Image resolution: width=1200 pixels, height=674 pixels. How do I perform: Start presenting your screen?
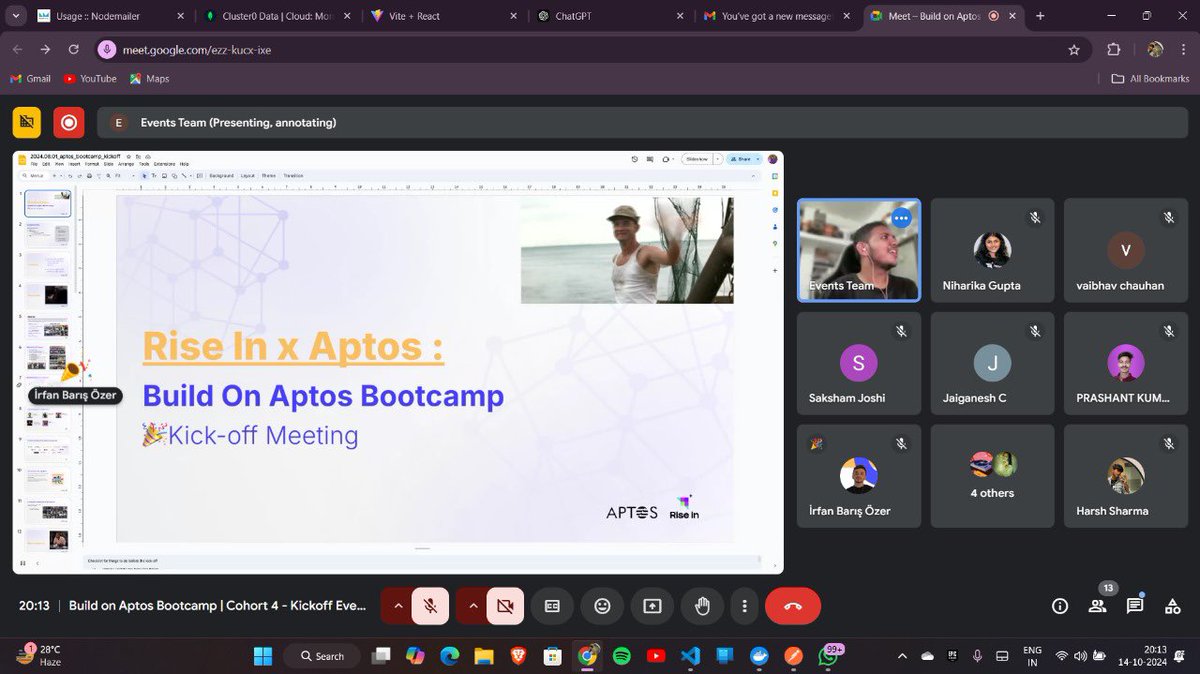[x=652, y=605]
